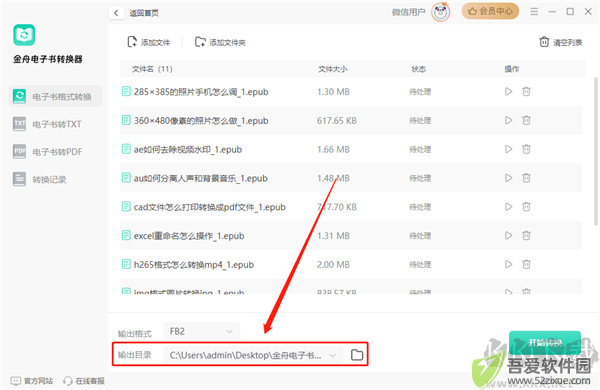Click the browse output folder icon
The image size is (600, 390).
(x=357, y=355)
